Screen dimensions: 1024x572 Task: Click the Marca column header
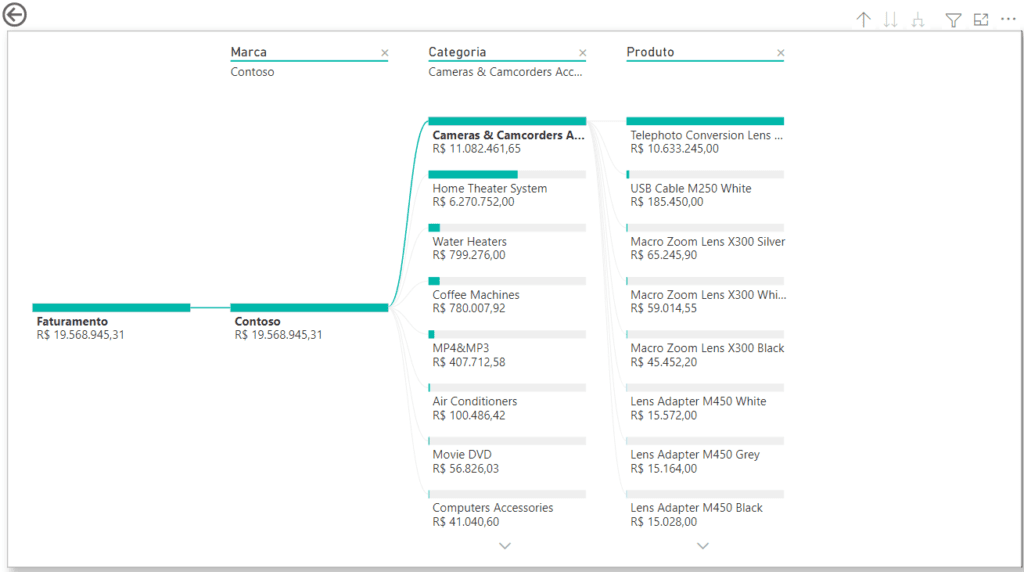pos(248,52)
